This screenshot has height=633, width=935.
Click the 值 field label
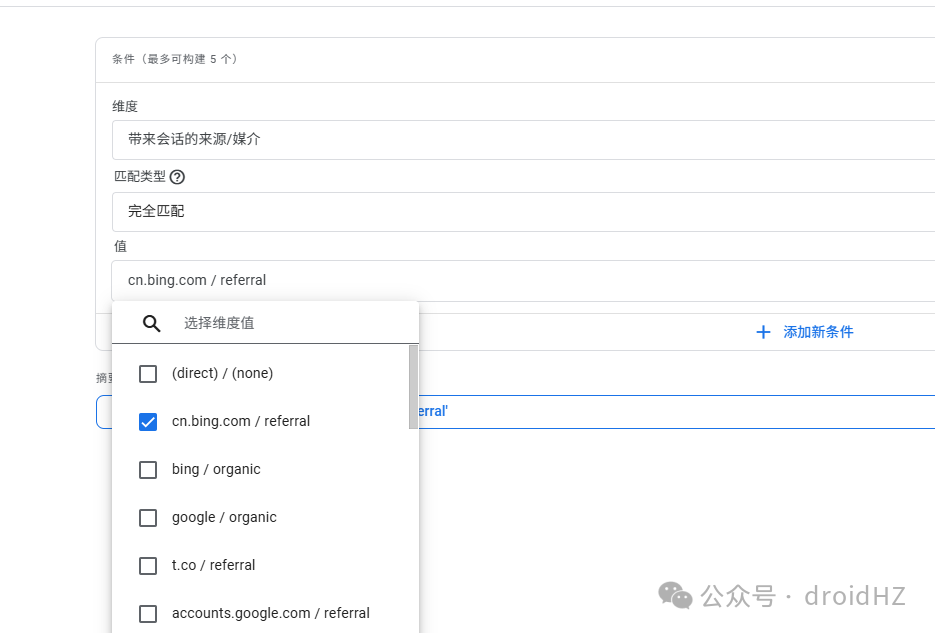point(120,246)
